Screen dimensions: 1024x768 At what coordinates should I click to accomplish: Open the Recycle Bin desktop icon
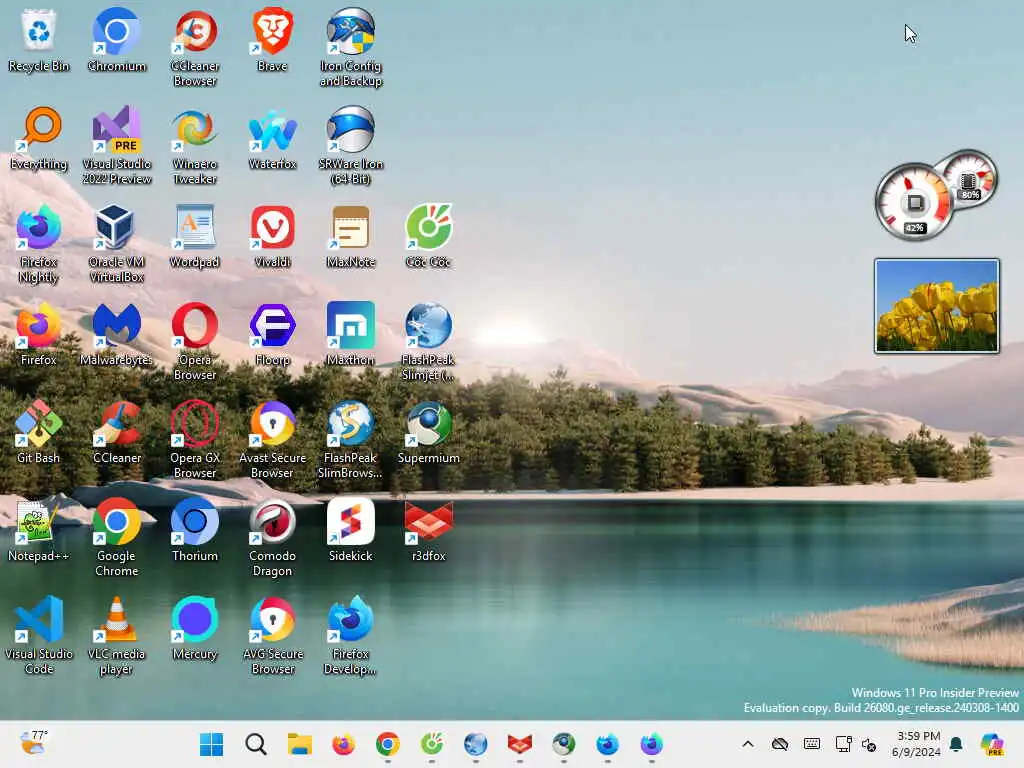click(39, 40)
